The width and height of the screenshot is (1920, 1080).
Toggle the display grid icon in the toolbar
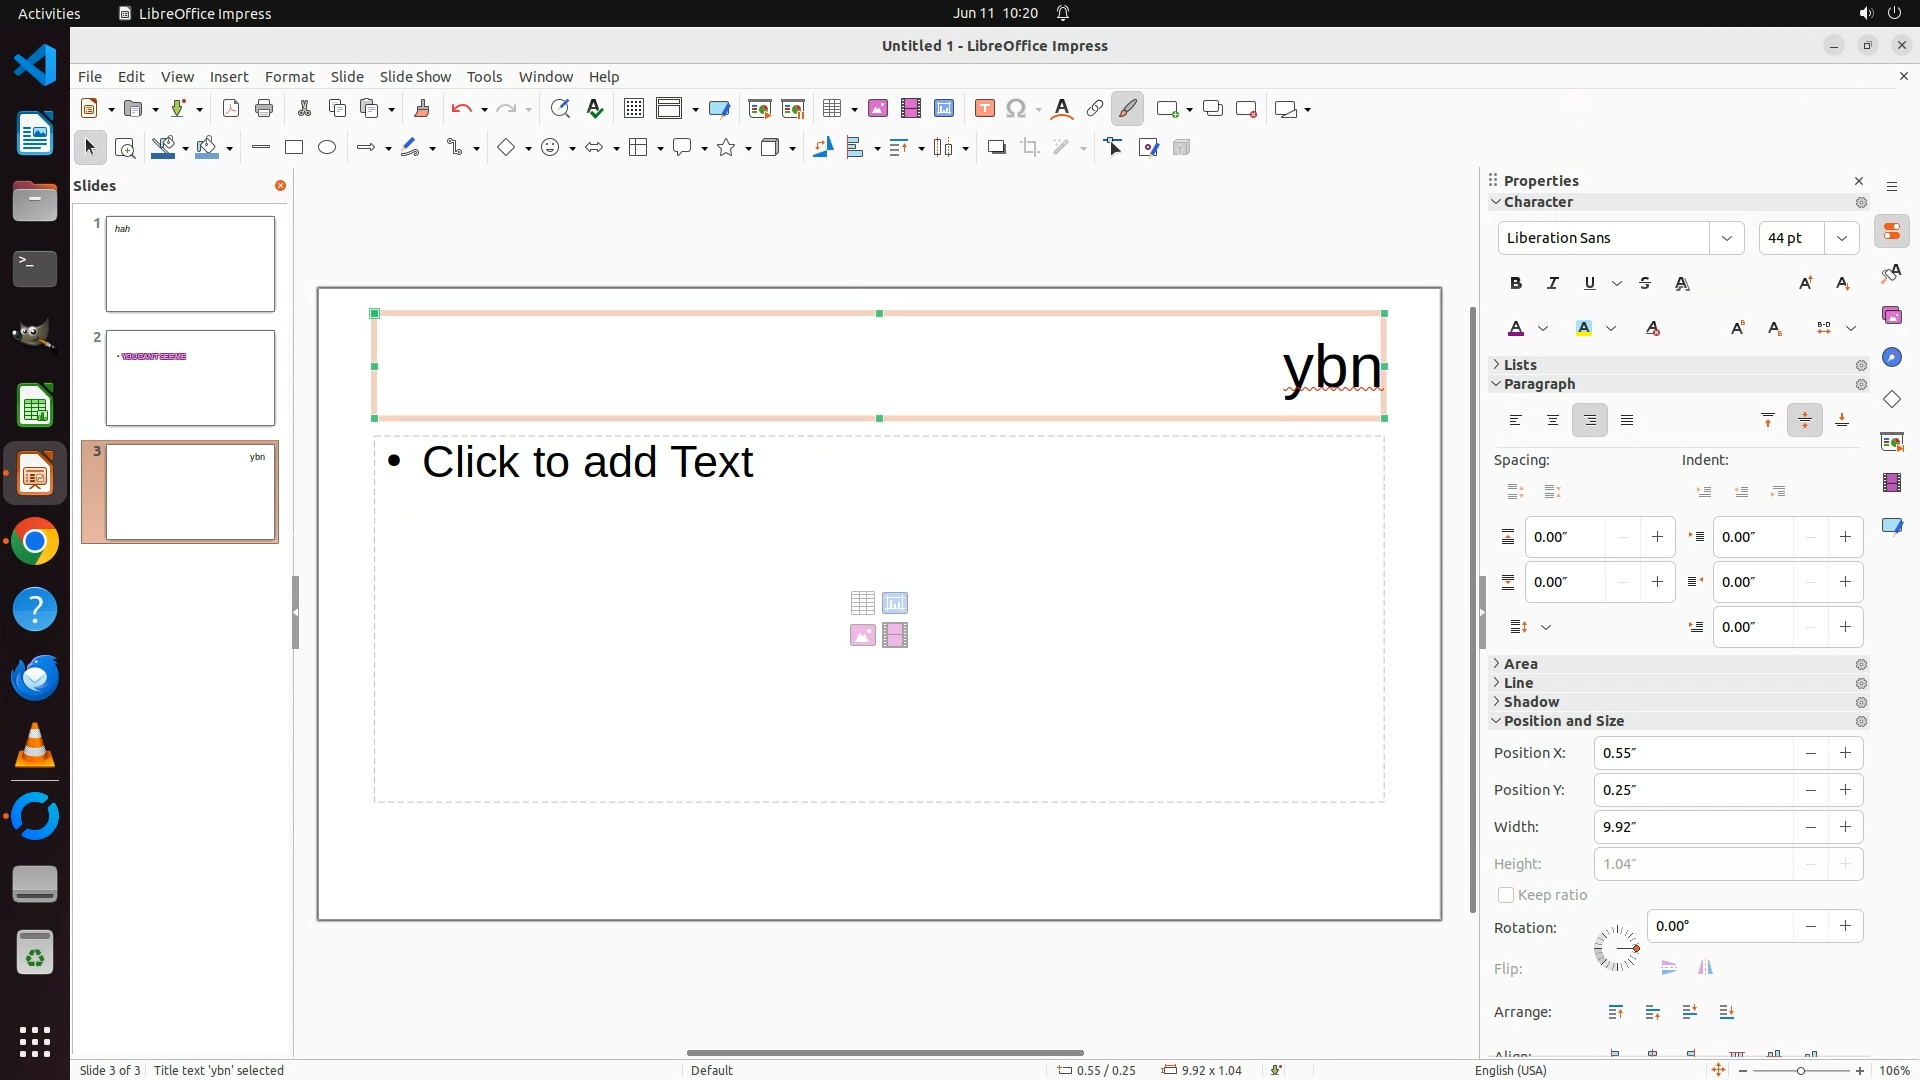tap(633, 109)
